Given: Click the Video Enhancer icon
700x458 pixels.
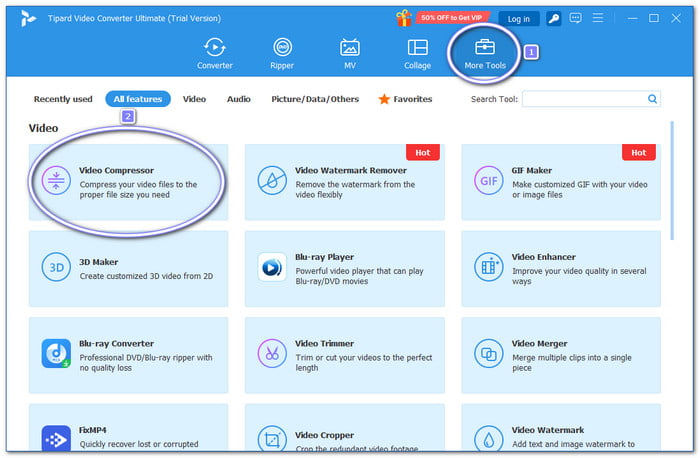Looking at the screenshot, I should pos(488,267).
